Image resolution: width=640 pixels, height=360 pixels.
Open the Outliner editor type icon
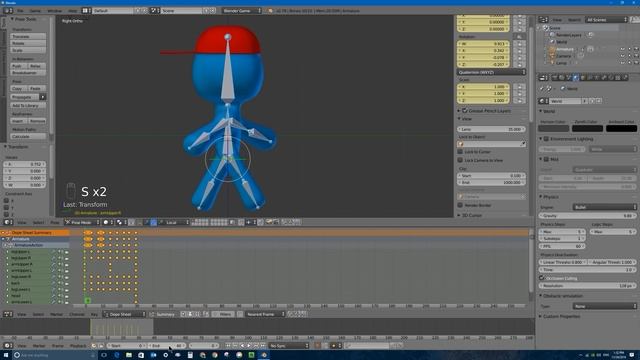tap(543, 20)
